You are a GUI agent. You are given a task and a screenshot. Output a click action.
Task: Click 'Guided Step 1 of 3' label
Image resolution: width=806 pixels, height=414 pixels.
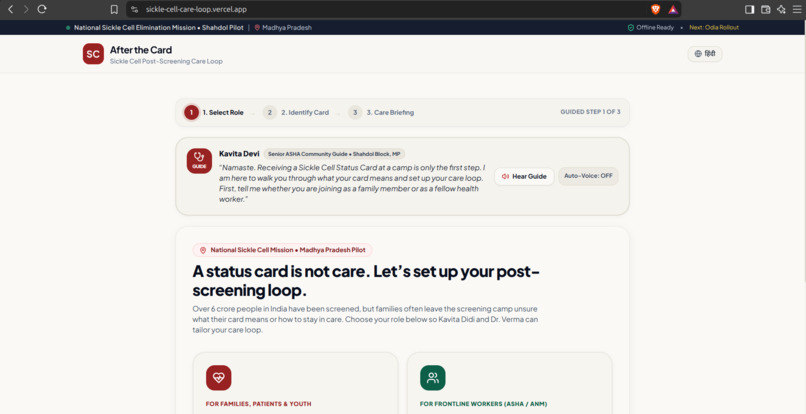[590, 112]
